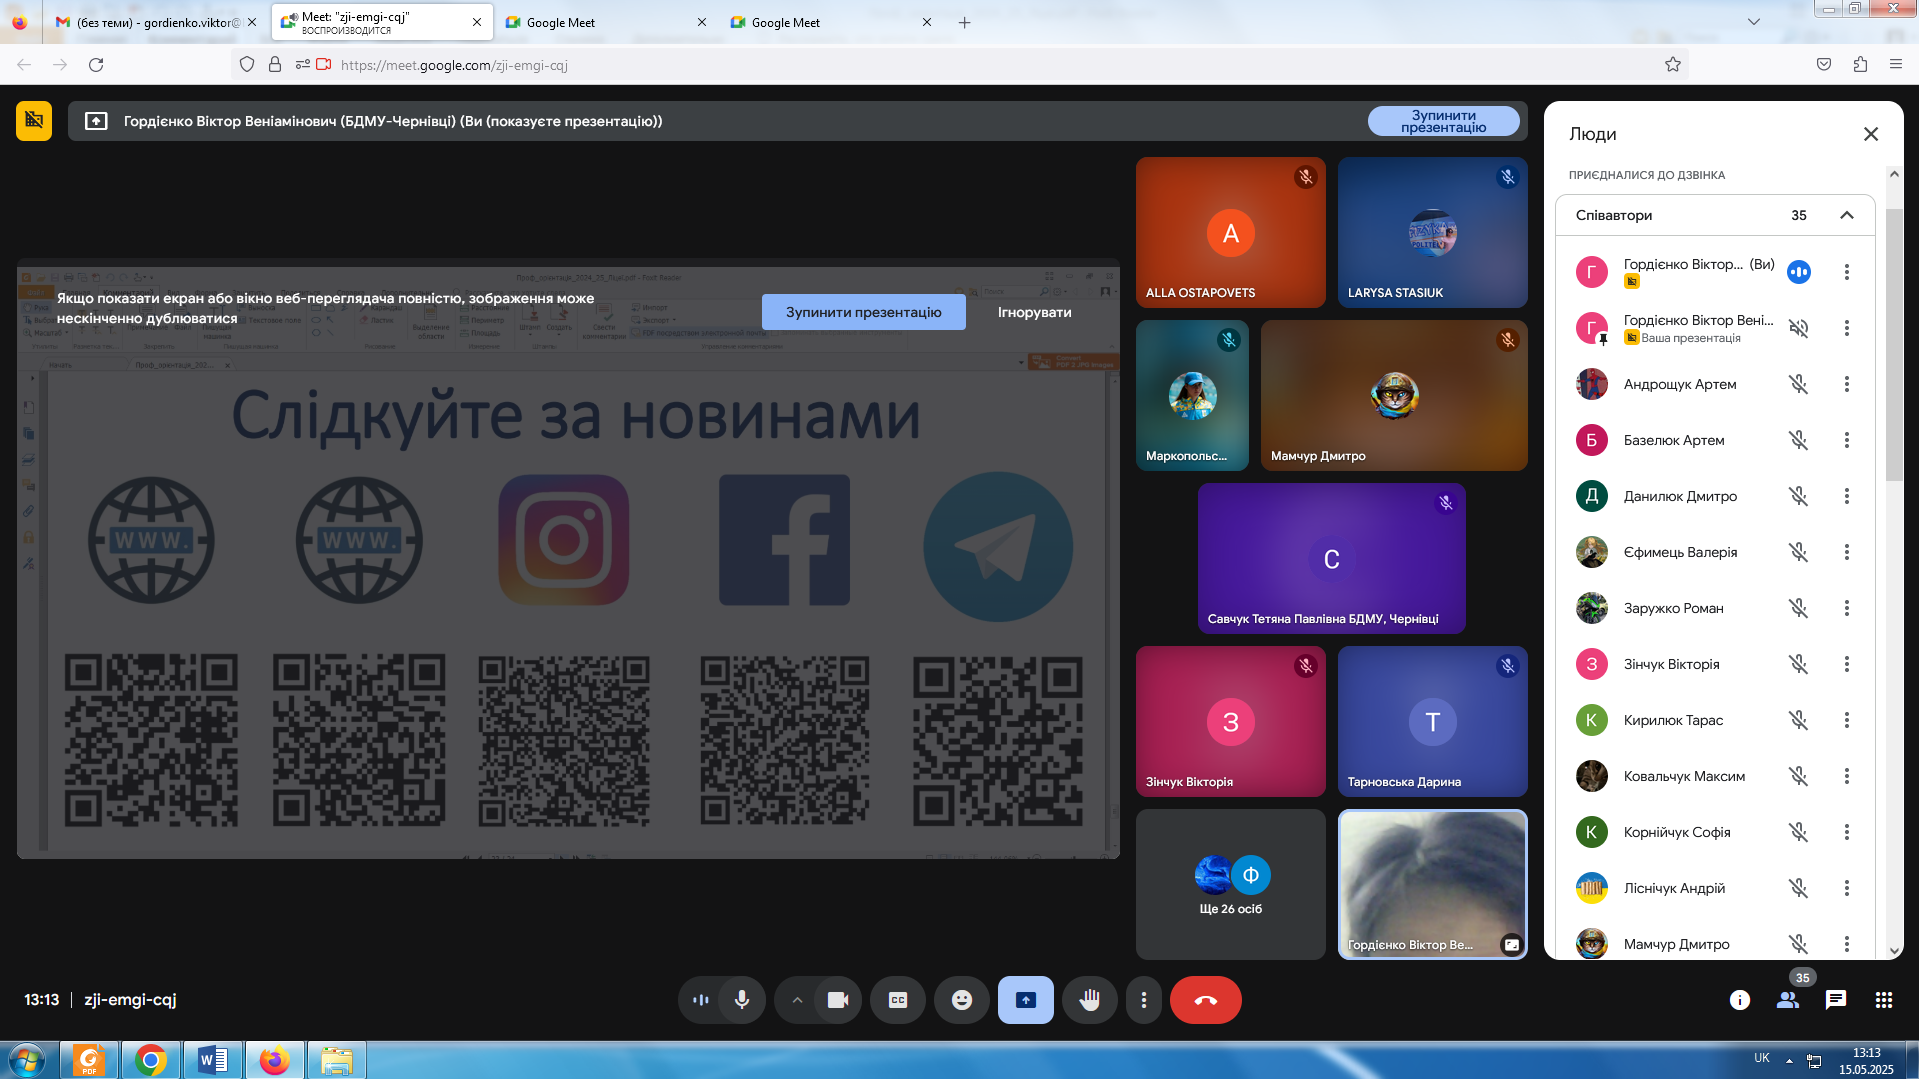
Task: Mute Заружко Роман in participants list
Action: click(x=1798, y=608)
